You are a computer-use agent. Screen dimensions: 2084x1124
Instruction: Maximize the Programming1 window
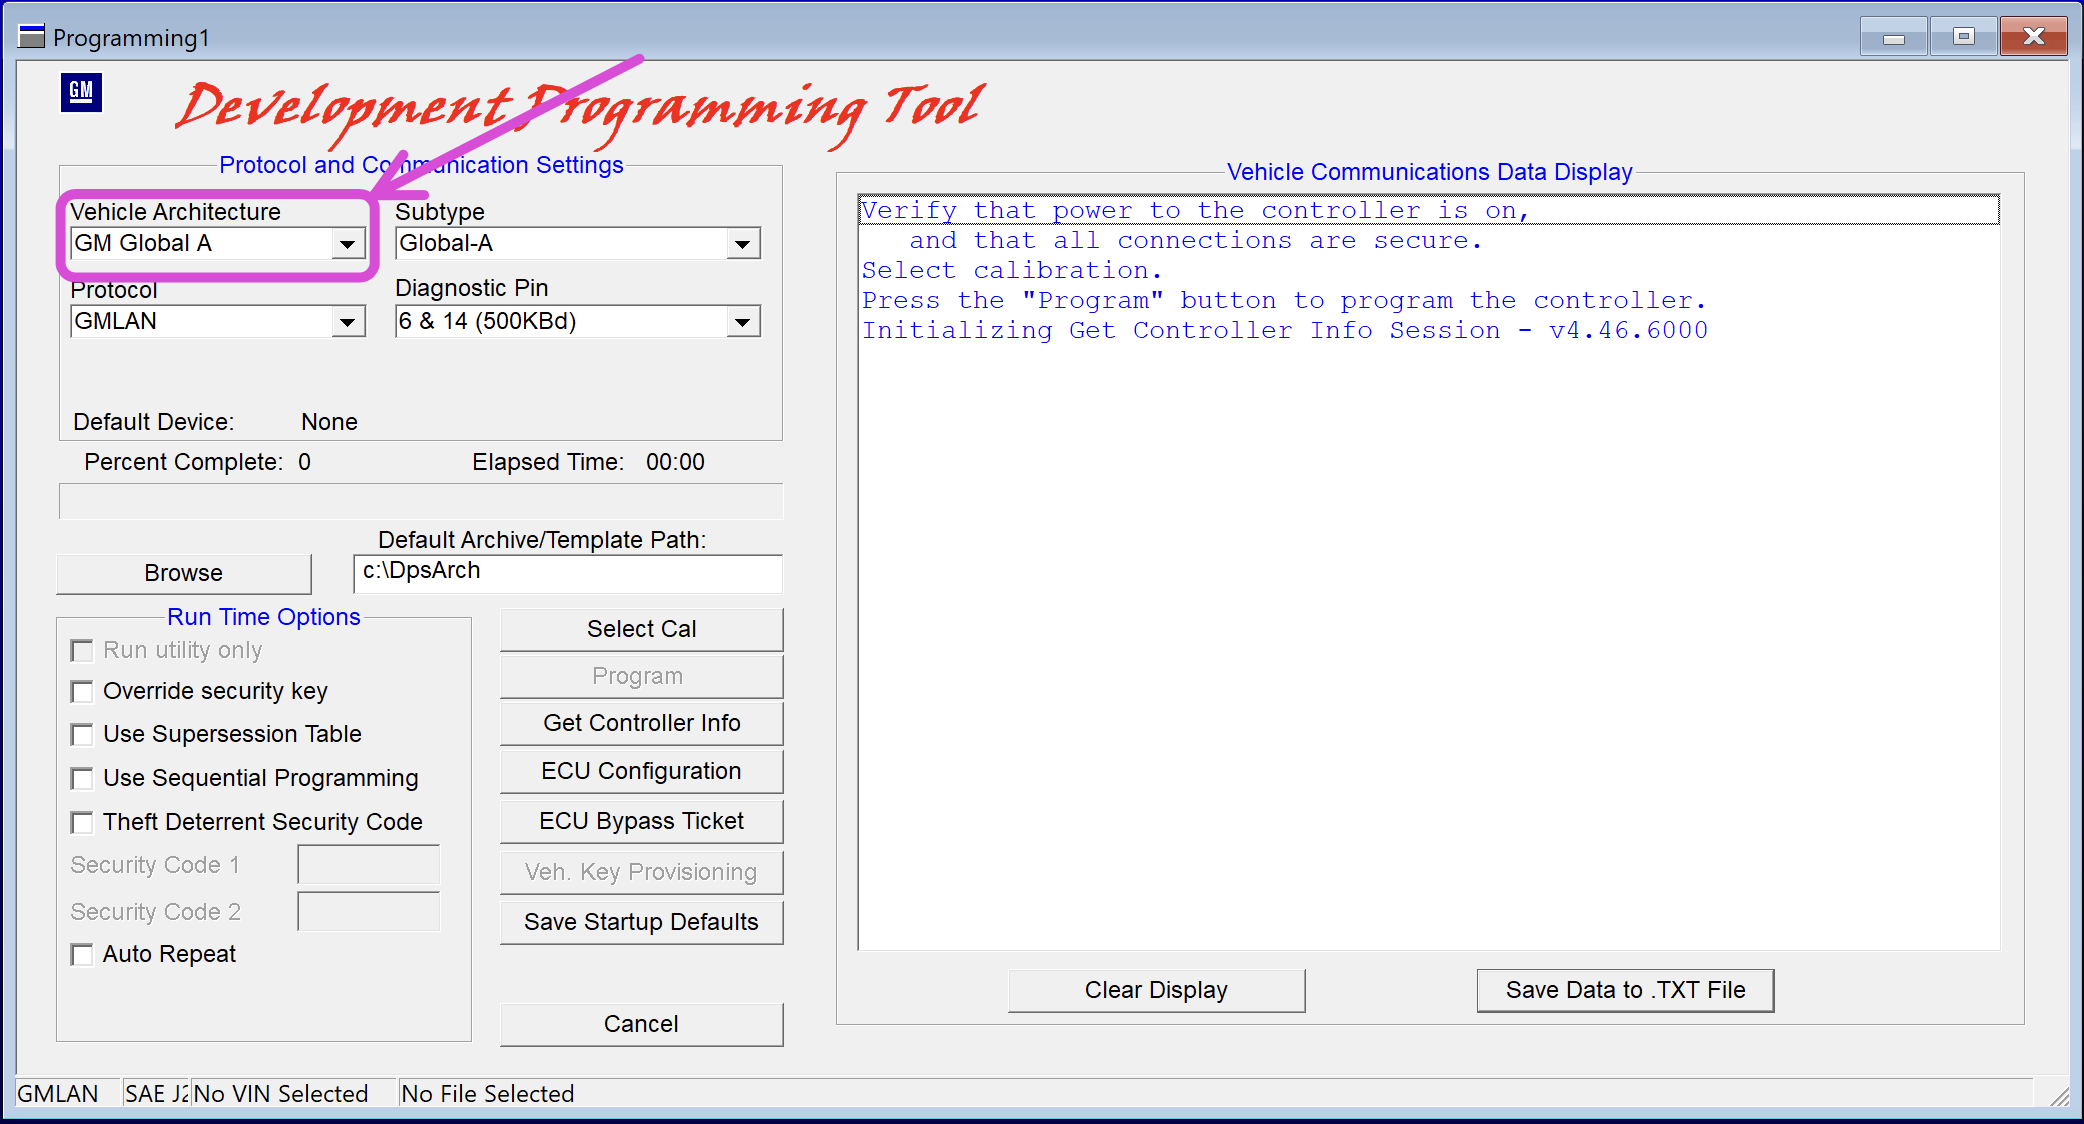pos(1963,37)
